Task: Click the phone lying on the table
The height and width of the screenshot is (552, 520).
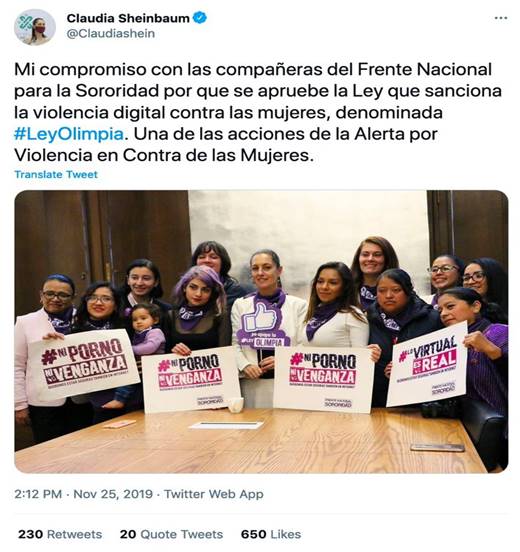Action: coord(437,447)
